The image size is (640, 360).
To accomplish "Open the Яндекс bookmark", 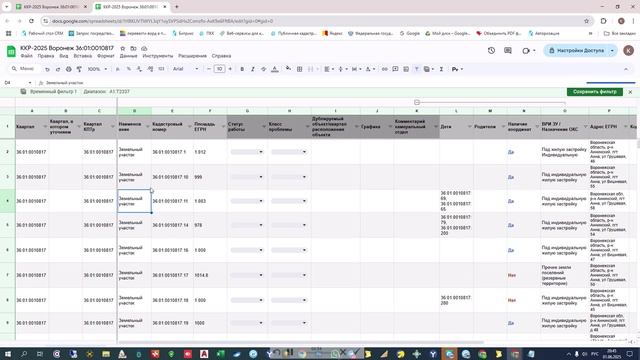I will [332, 33].
